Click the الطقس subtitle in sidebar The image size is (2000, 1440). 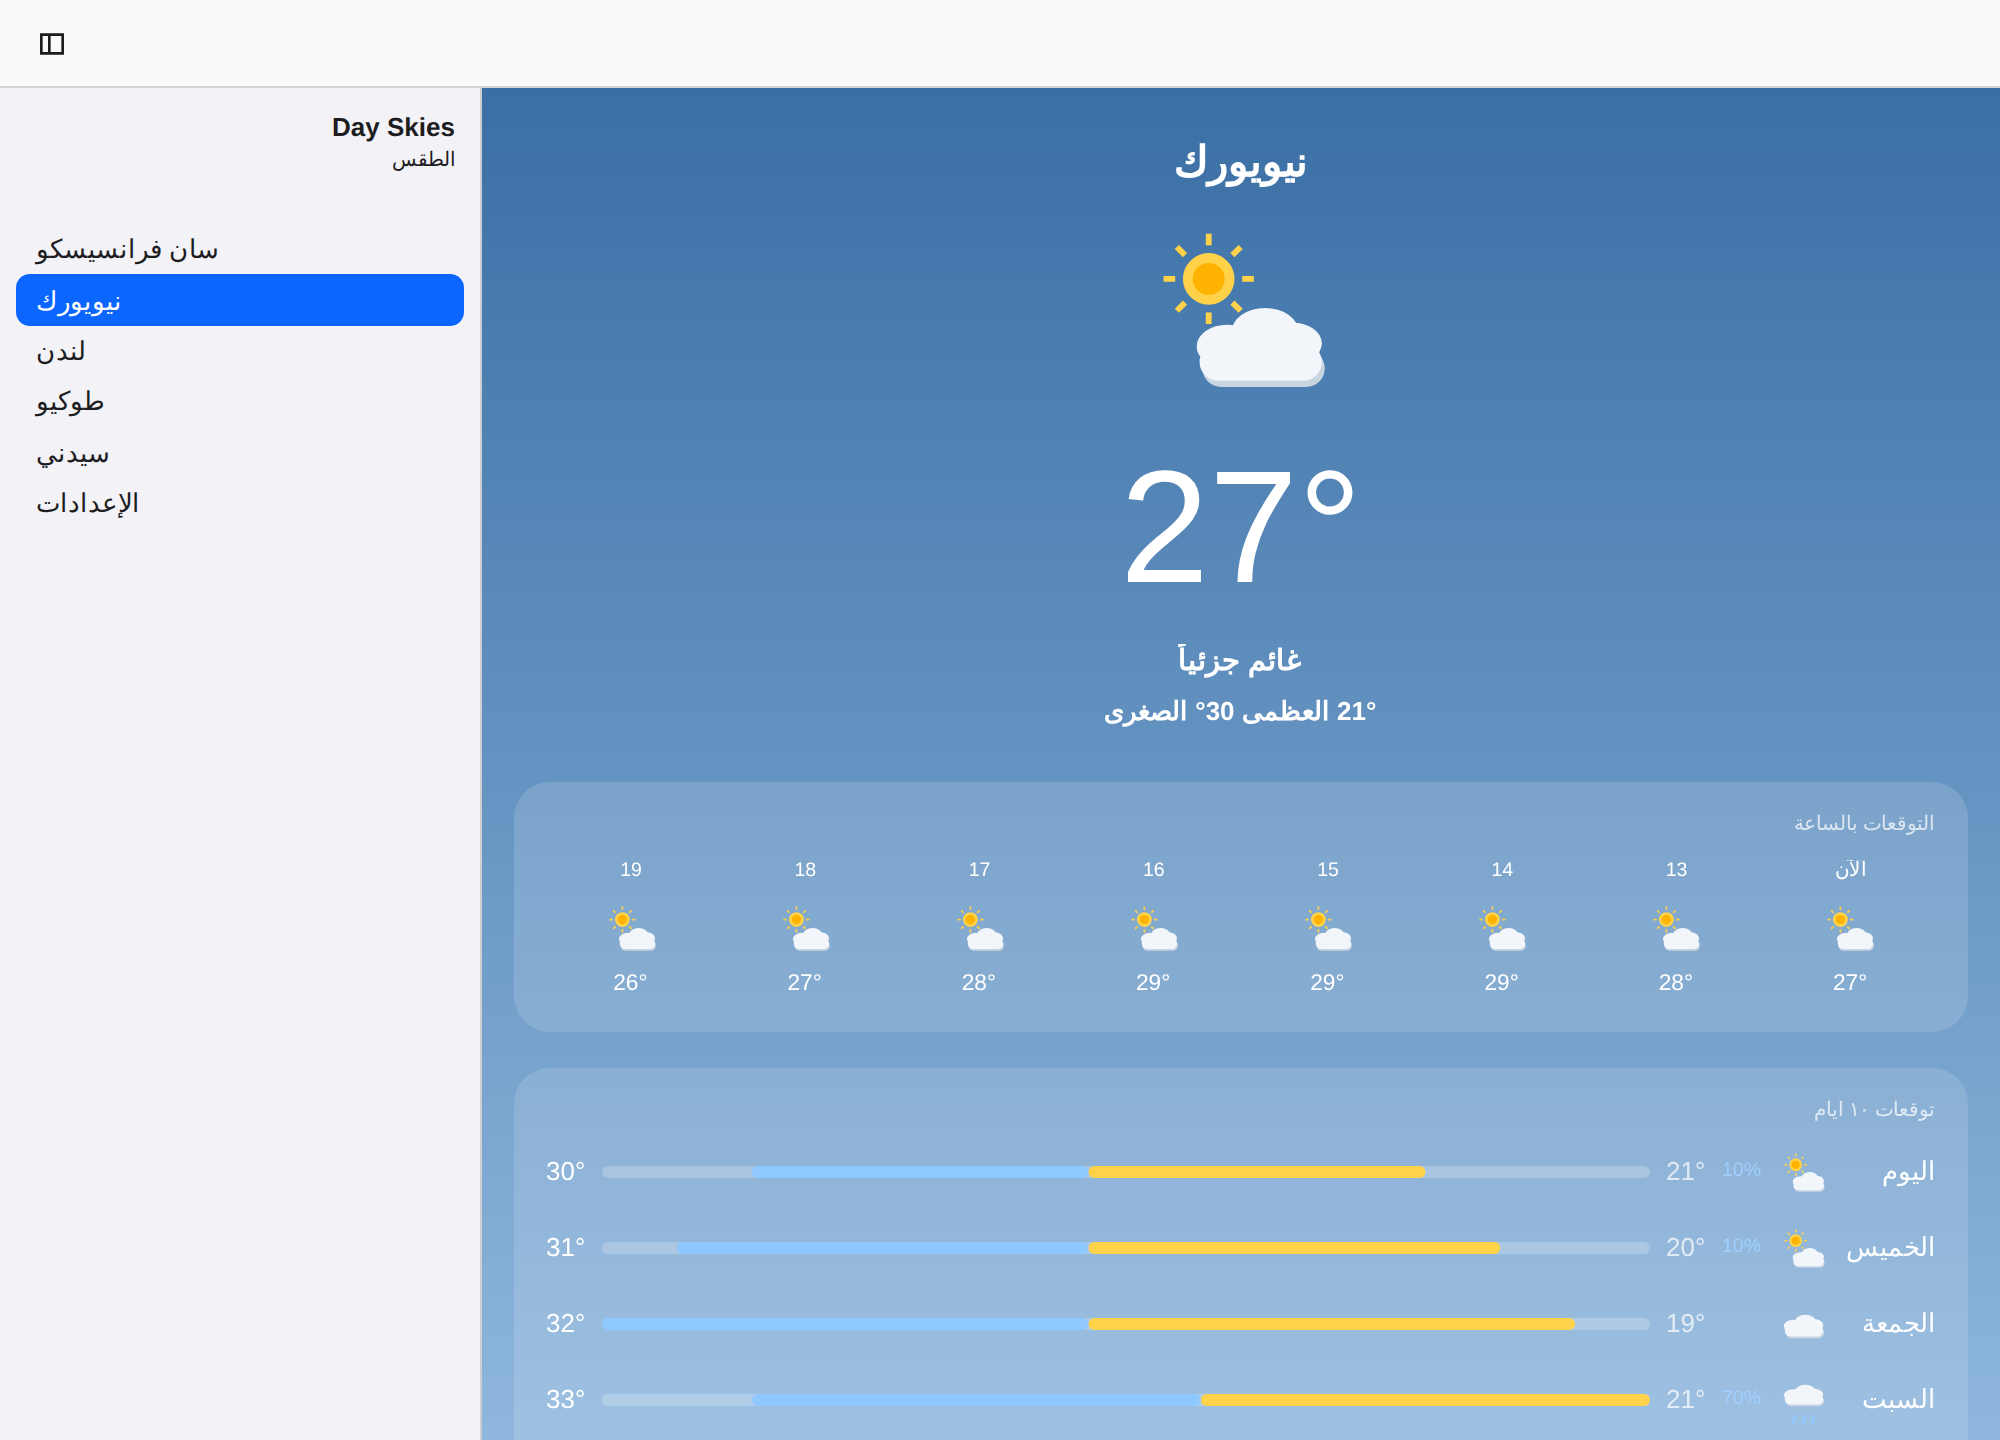(x=423, y=160)
